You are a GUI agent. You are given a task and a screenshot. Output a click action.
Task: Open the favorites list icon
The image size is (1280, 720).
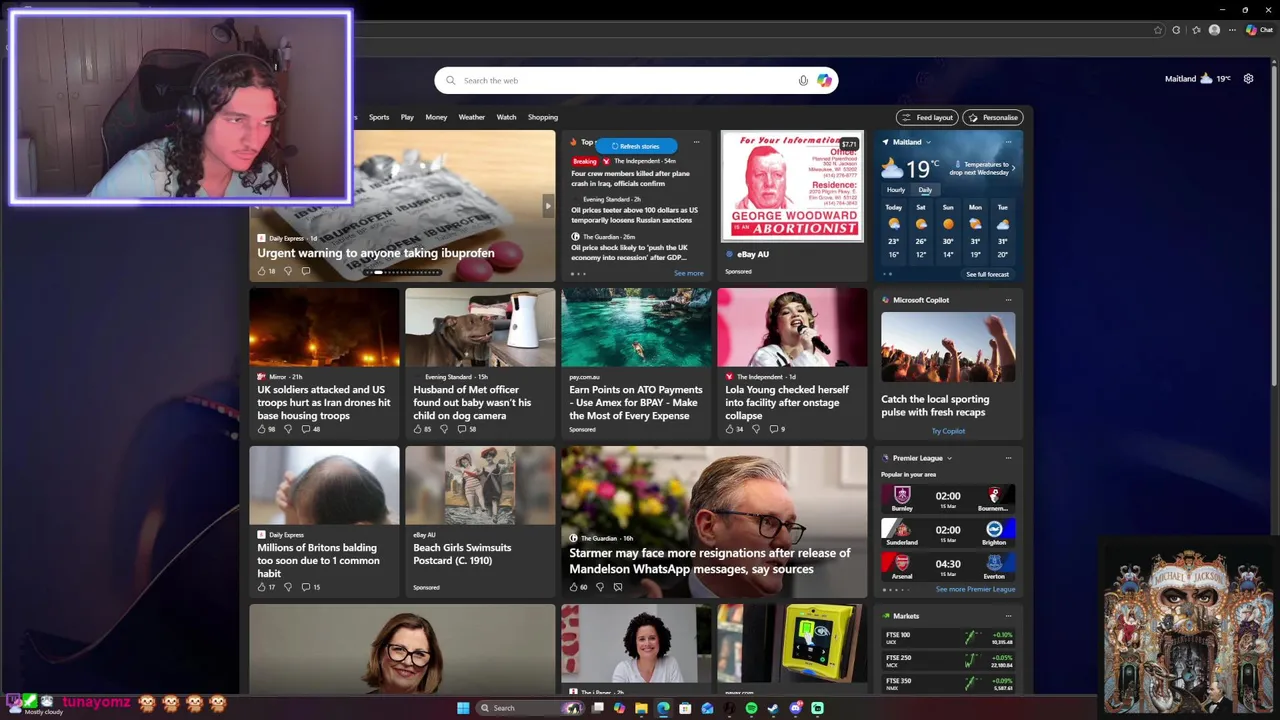tap(1196, 30)
